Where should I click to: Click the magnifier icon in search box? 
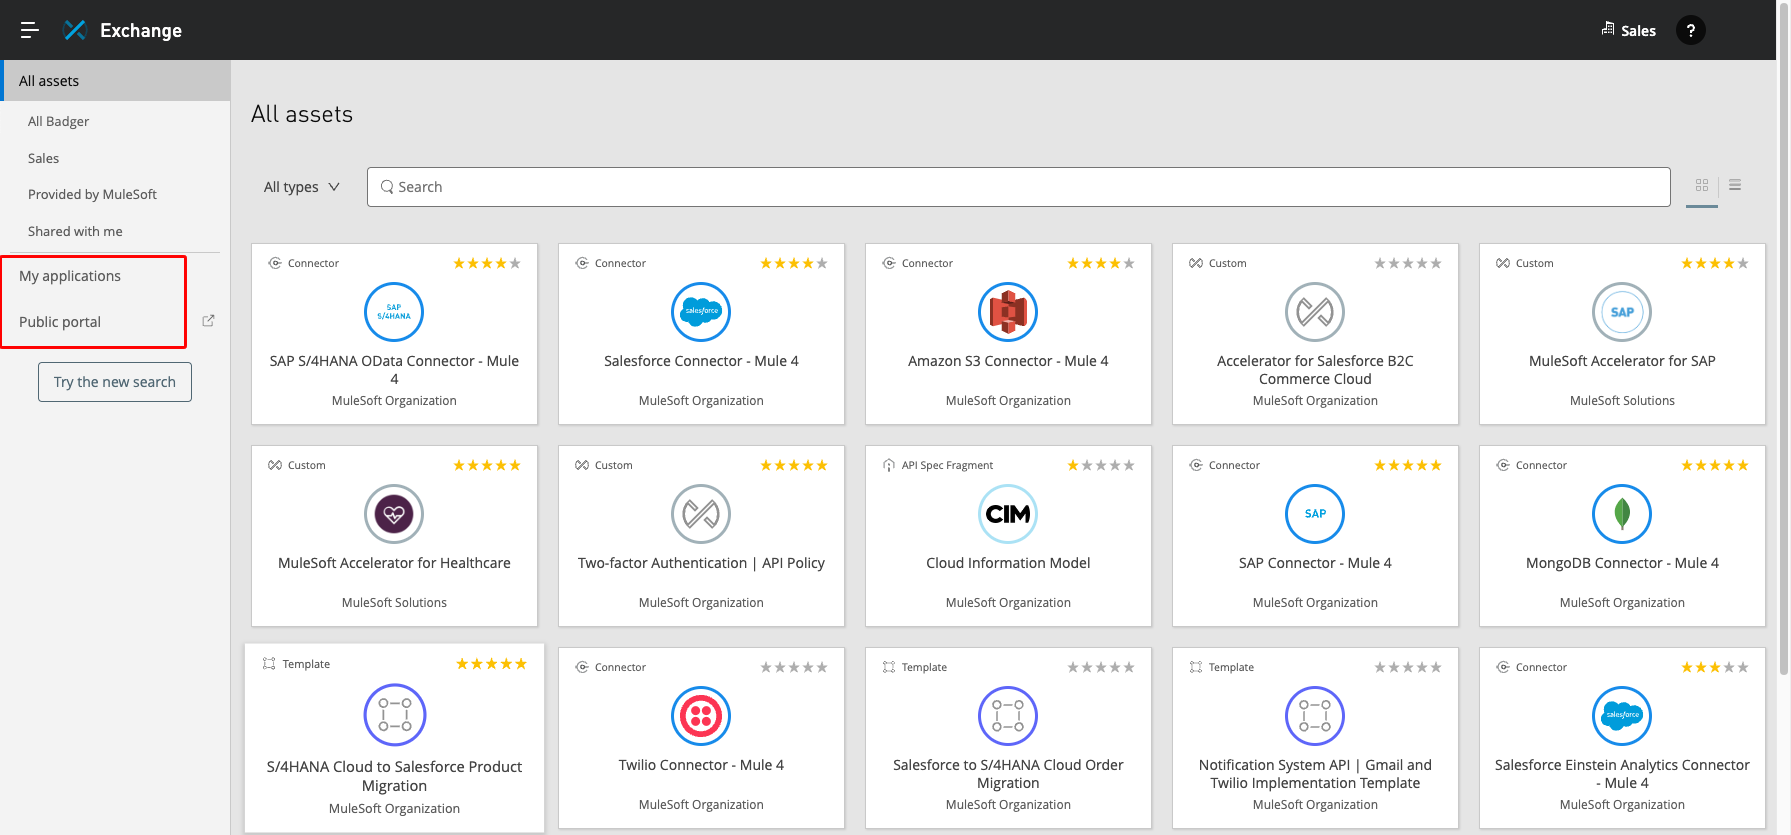[387, 187]
